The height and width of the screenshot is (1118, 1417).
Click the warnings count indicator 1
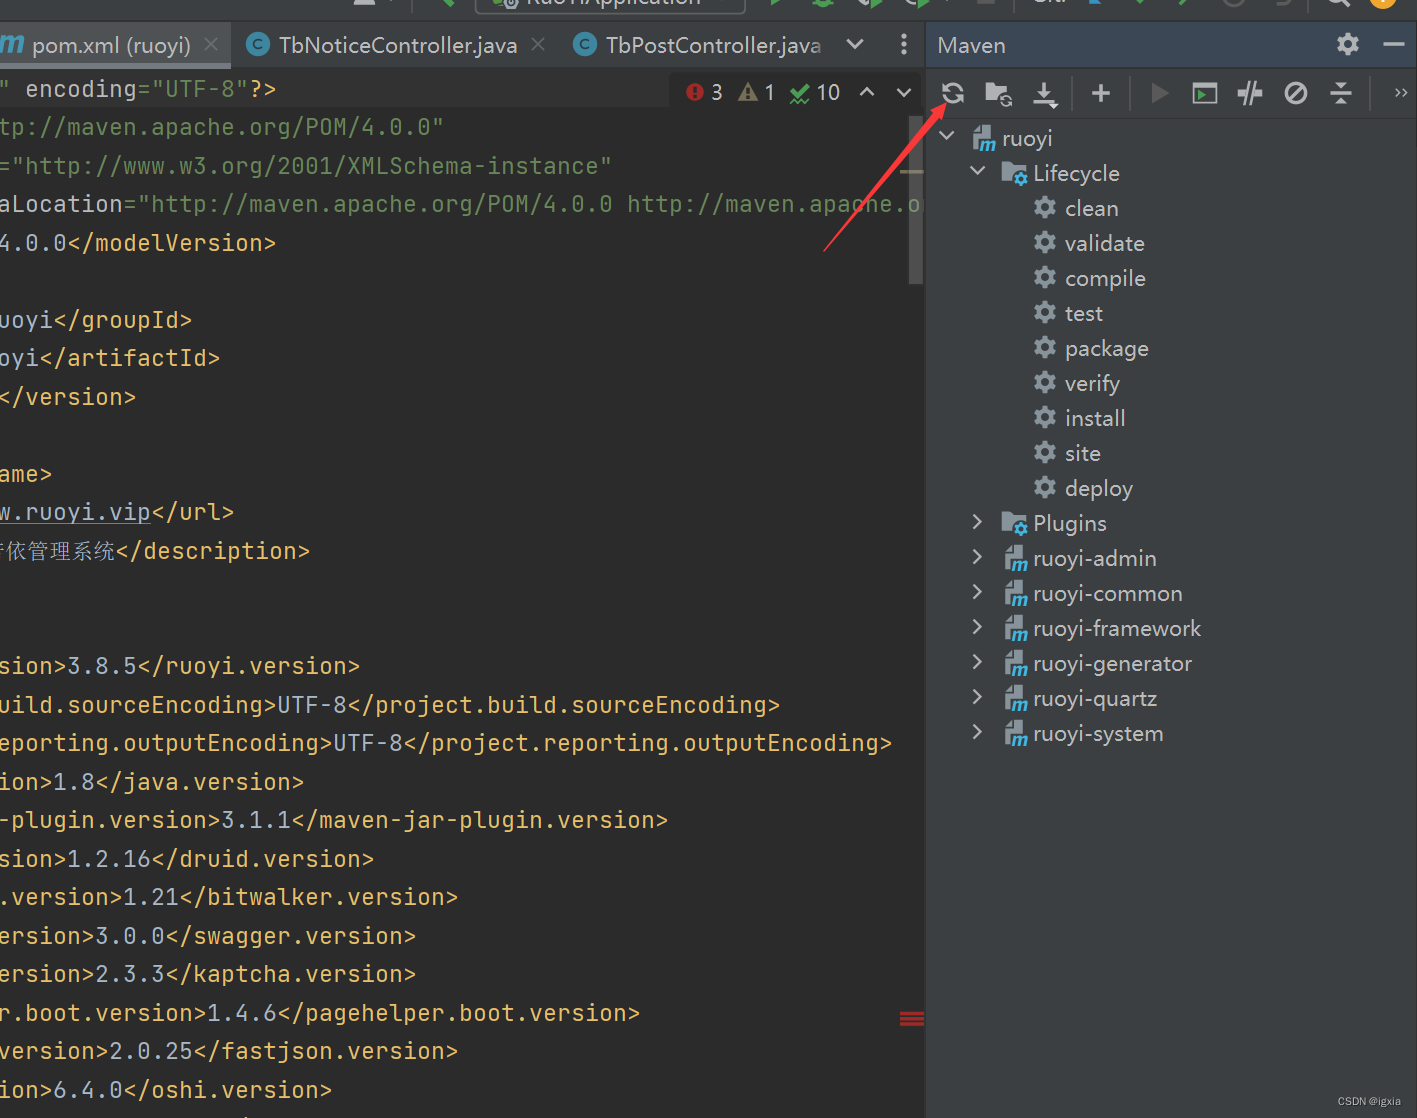tap(757, 92)
